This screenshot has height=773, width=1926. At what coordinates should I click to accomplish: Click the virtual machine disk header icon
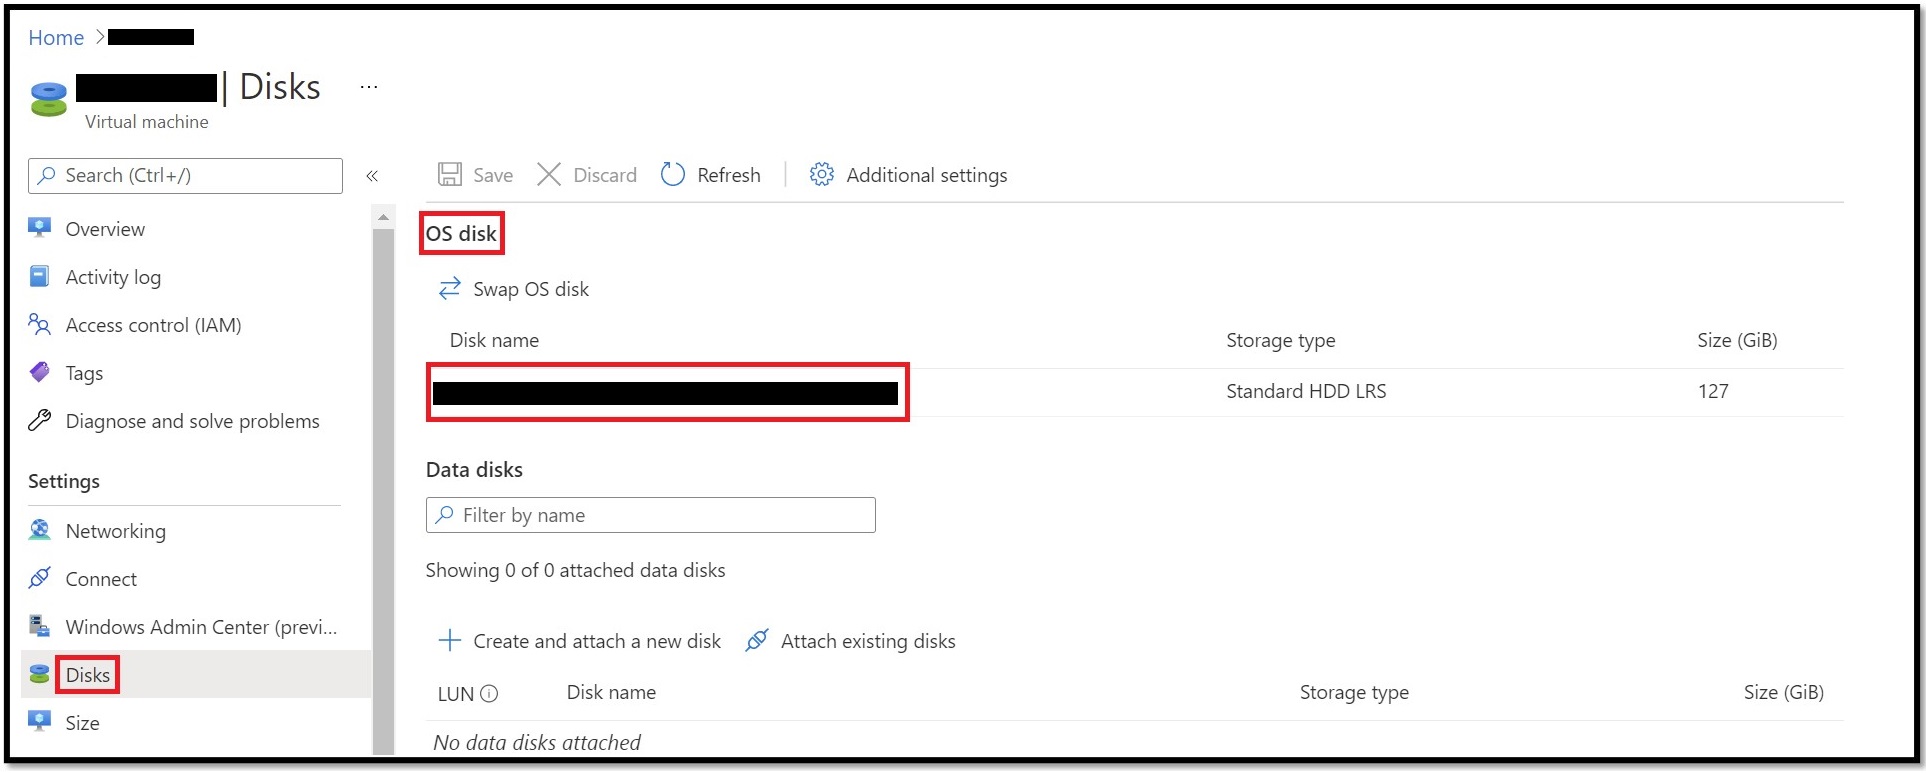coord(49,98)
